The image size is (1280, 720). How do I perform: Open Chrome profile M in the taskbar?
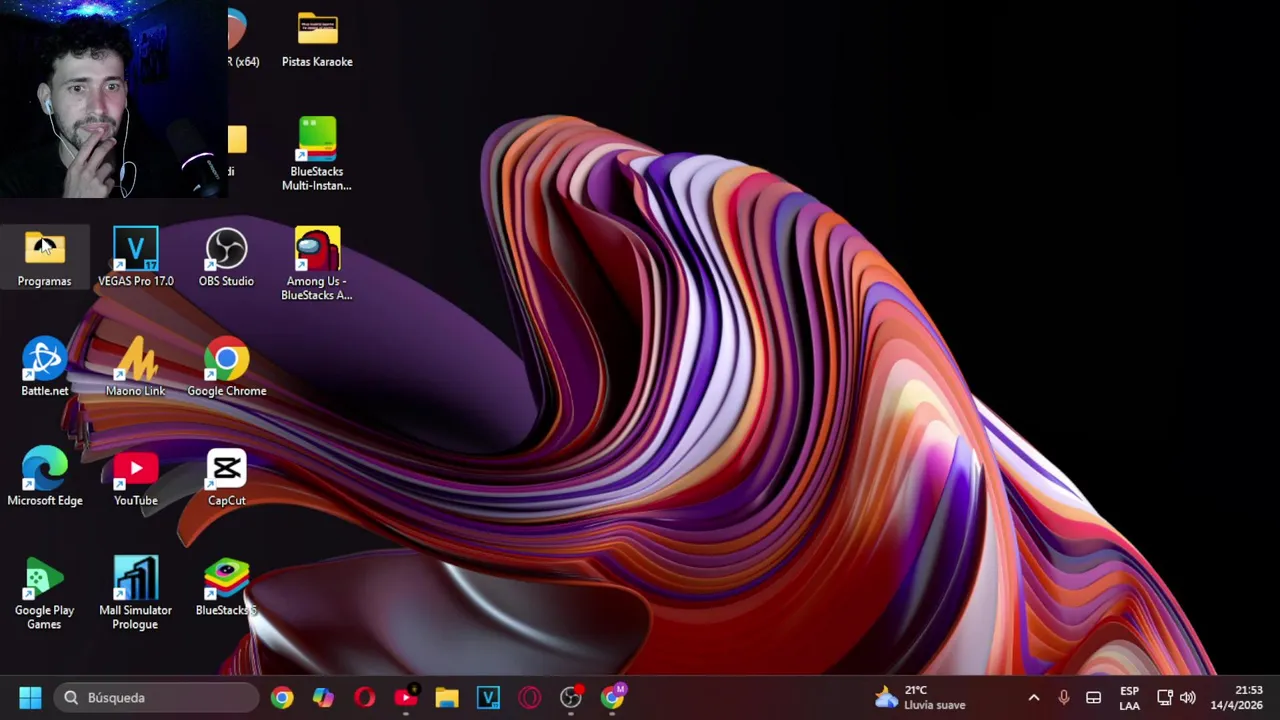coord(612,697)
